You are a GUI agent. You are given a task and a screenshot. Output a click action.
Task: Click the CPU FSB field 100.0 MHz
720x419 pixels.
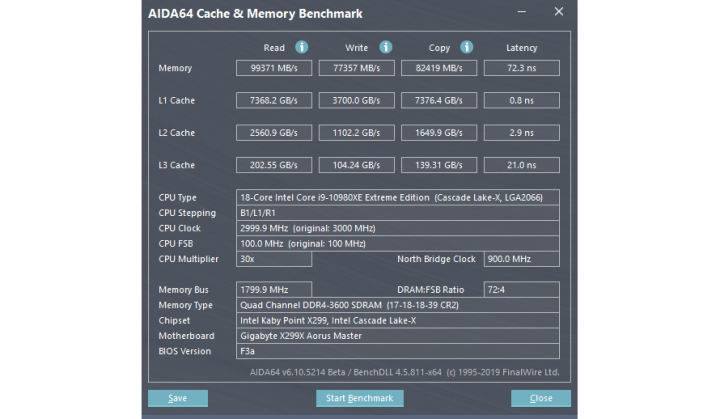click(398, 243)
